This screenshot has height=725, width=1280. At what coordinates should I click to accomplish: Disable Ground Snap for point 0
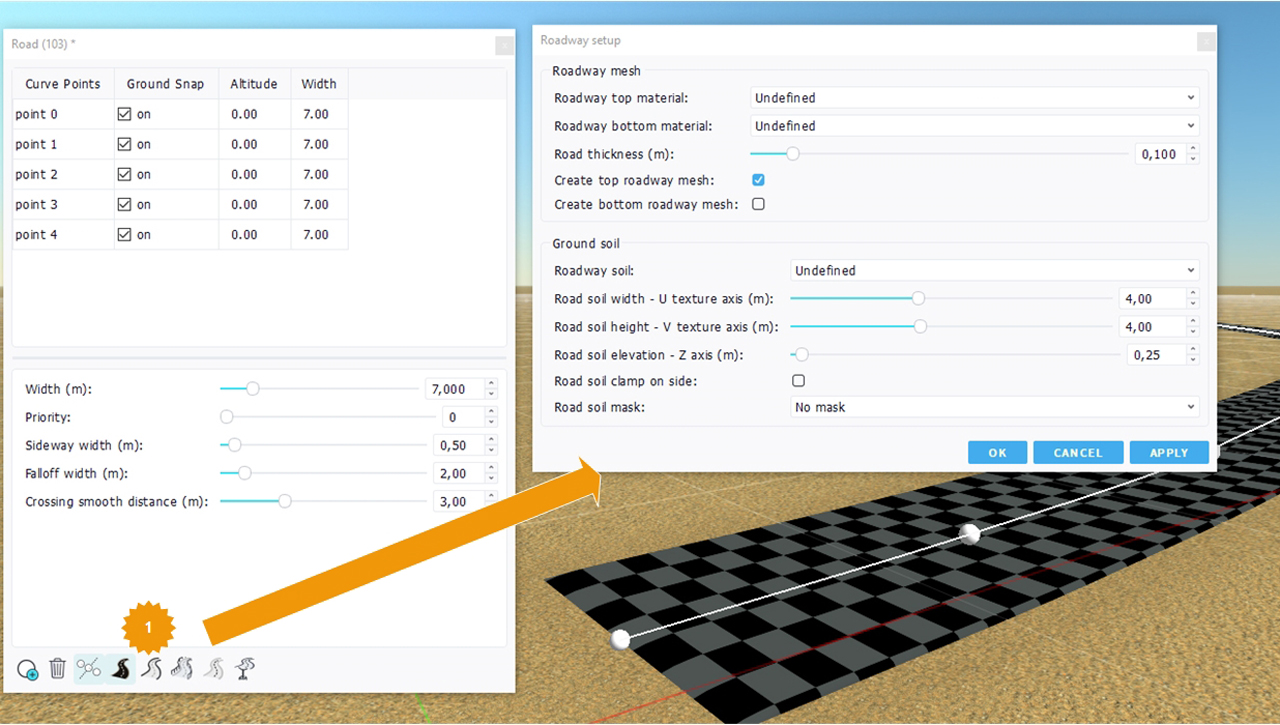pos(125,114)
